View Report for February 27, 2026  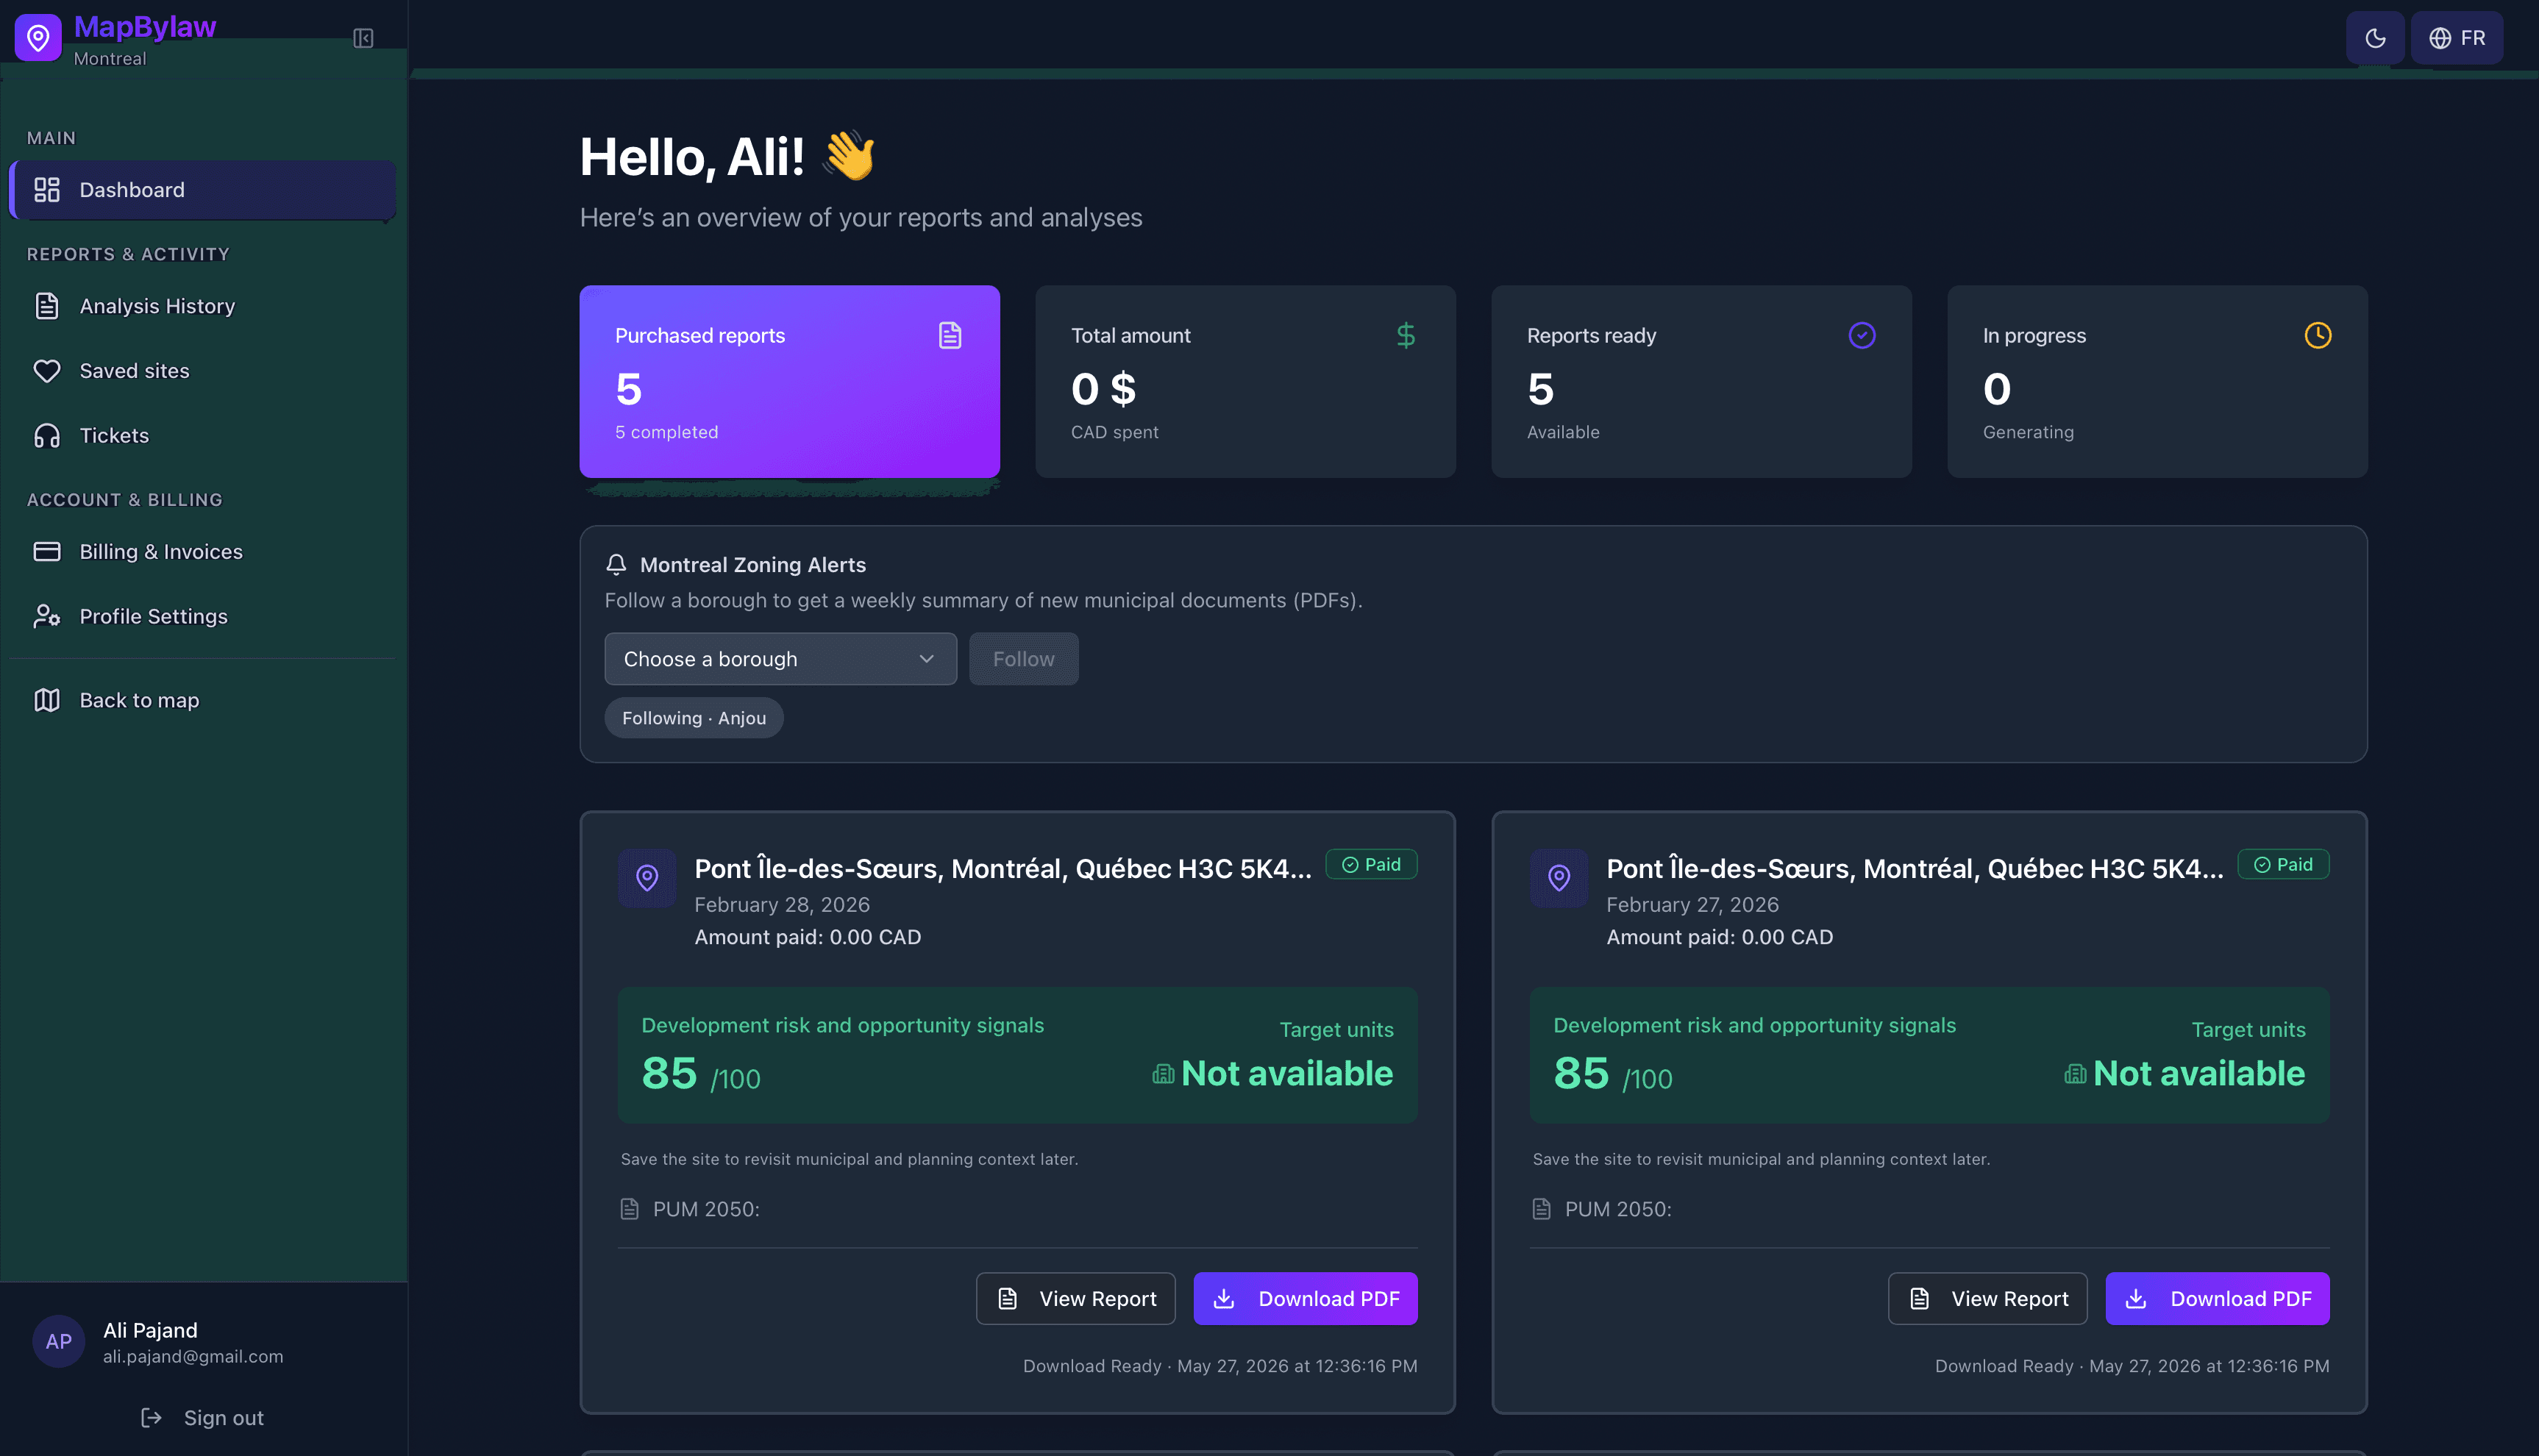[1987, 1299]
